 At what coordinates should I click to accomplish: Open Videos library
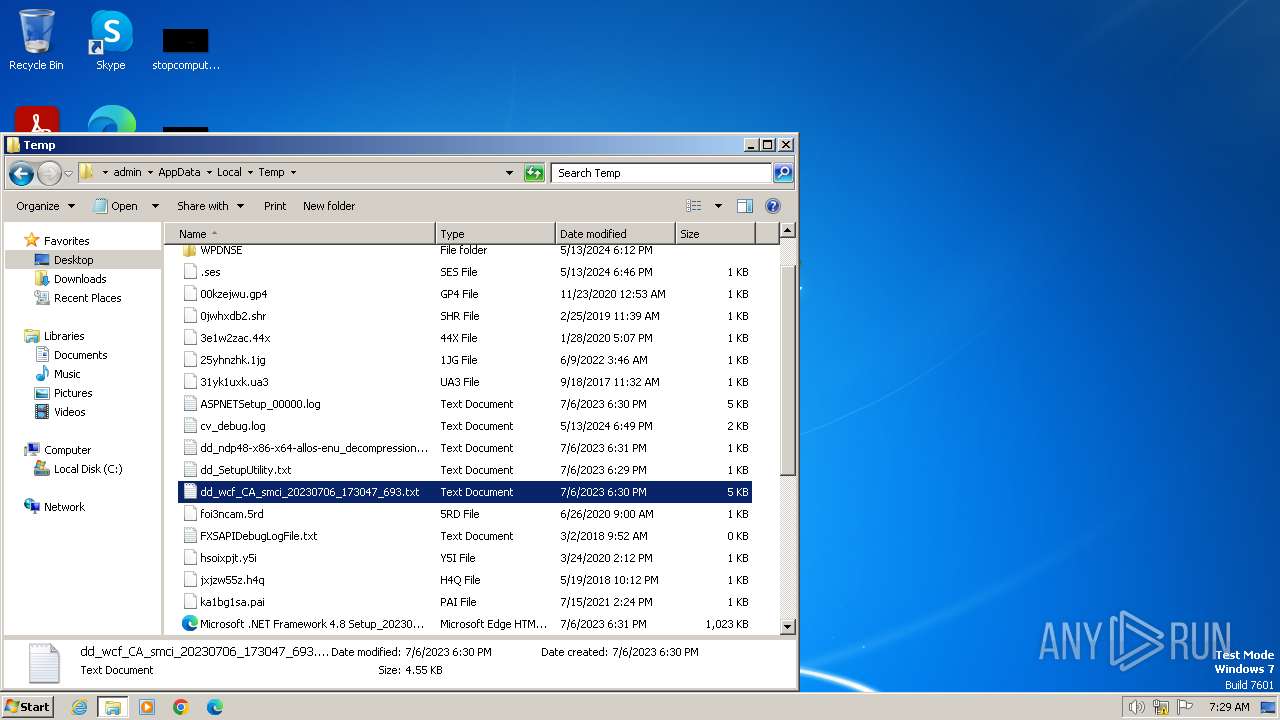(x=69, y=412)
